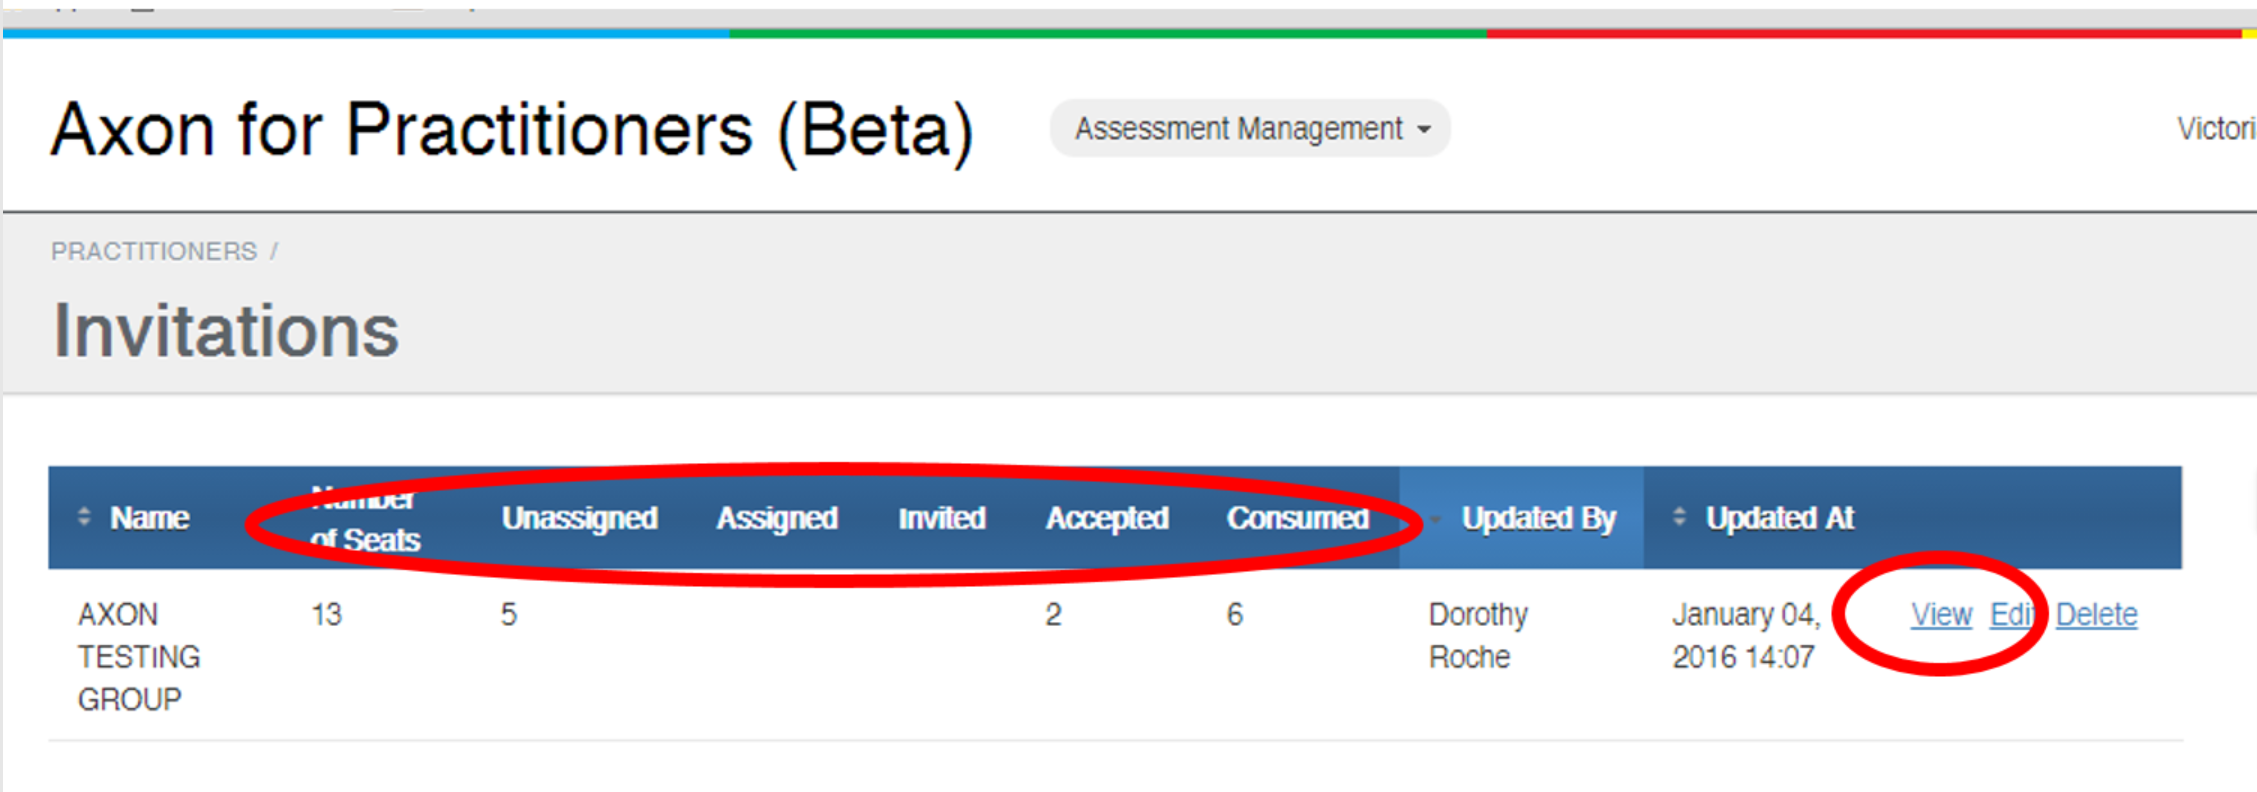The image size is (2257, 792).
Task: Click the Unassigned column header
Action: tap(579, 518)
